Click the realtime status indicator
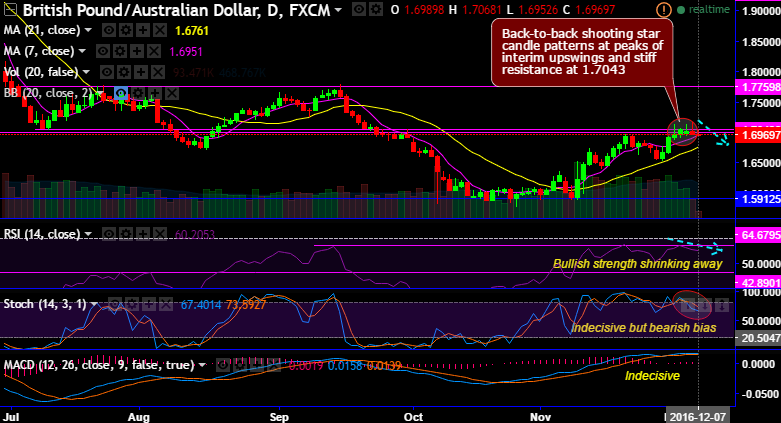This screenshot has height=423, width=781. pos(702,9)
